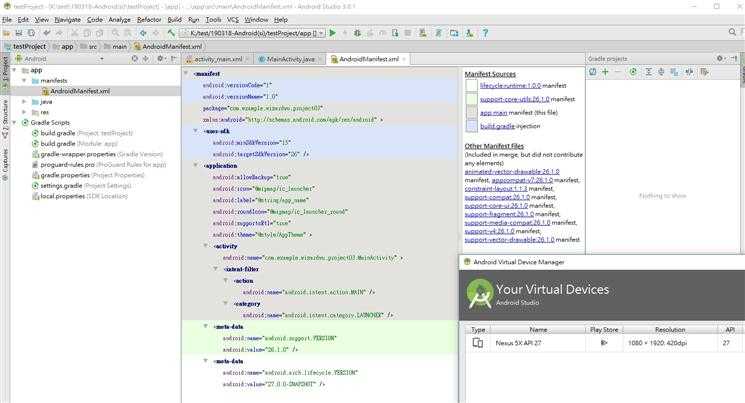Attach a Gradle project with the plus icon

[x=605, y=72]
